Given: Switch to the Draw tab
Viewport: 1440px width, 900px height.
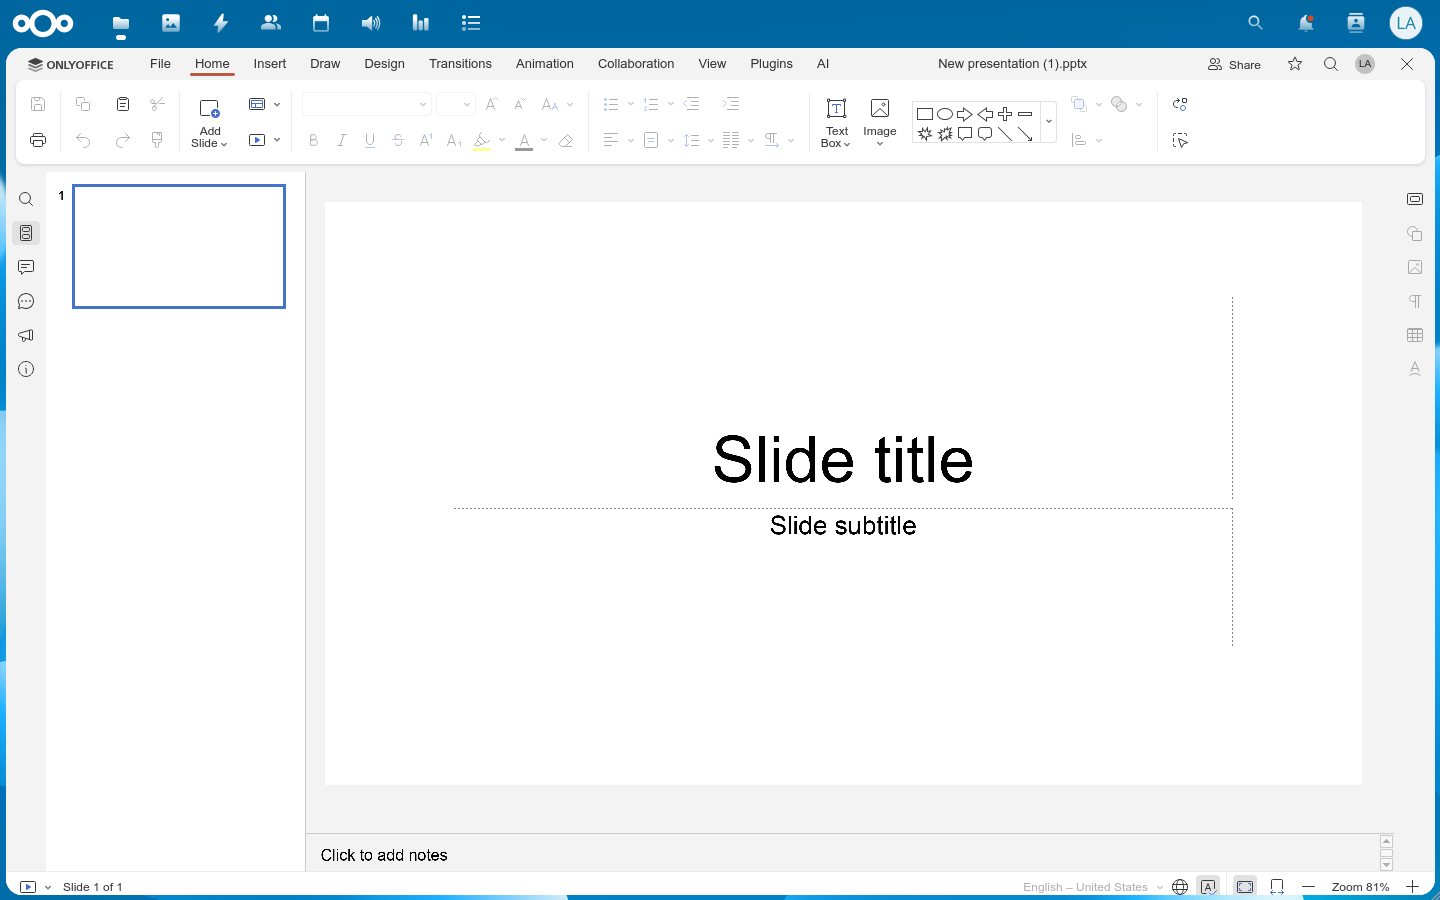Looking at the screenshot, I should [325, 64].
